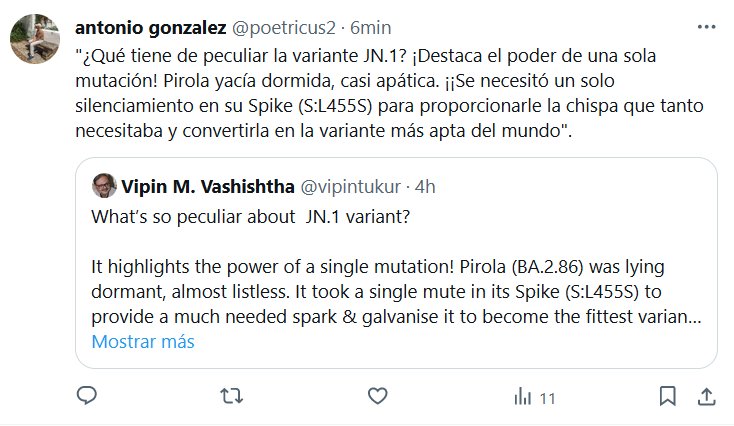
Task: Click antonio gonzalez's profile picture
Action: (x=33, y=41)
